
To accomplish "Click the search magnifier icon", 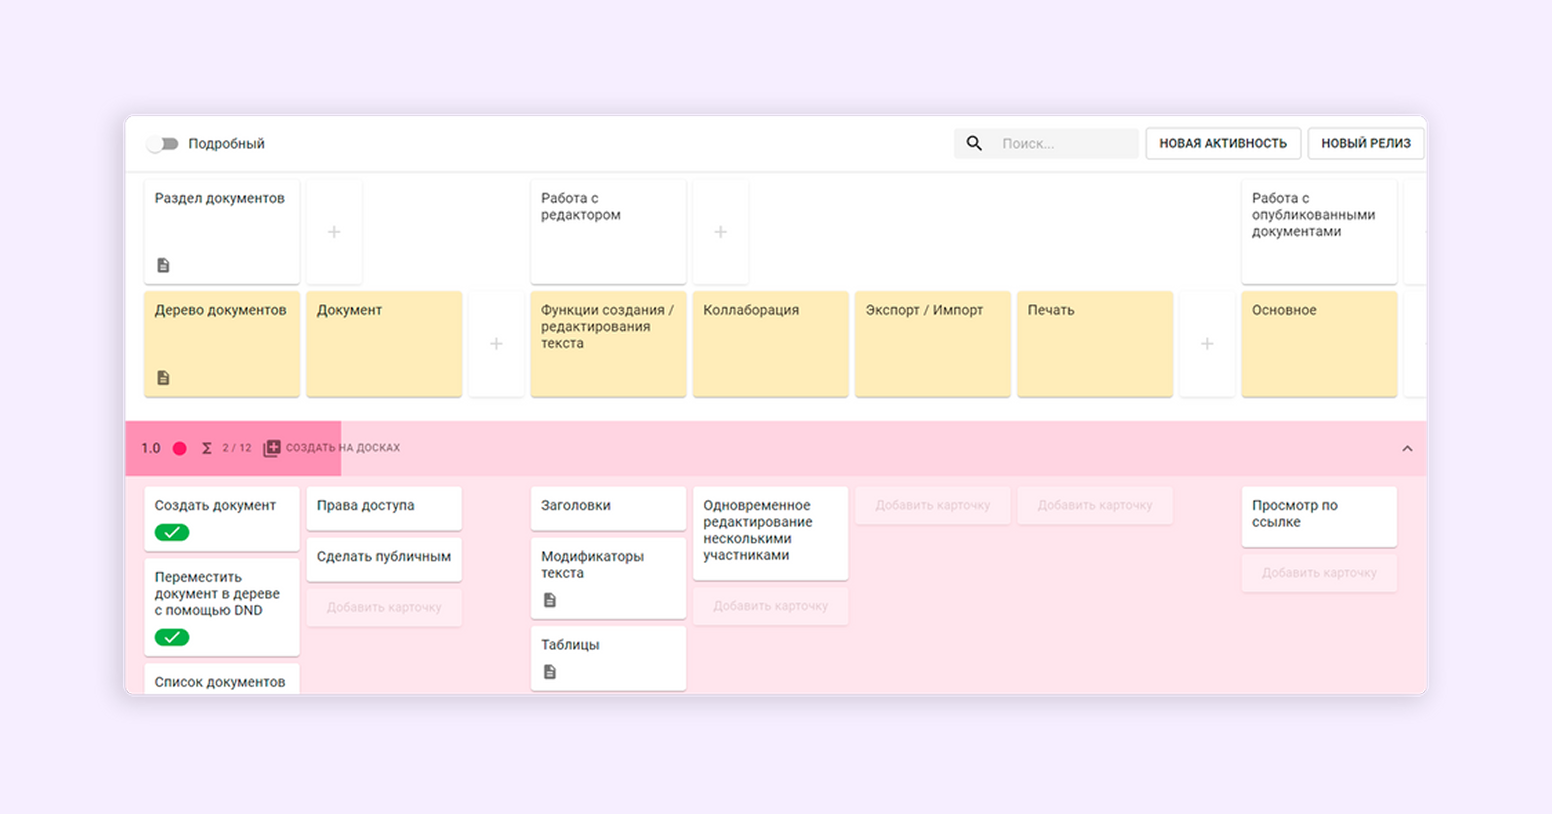I will [974, 143].
